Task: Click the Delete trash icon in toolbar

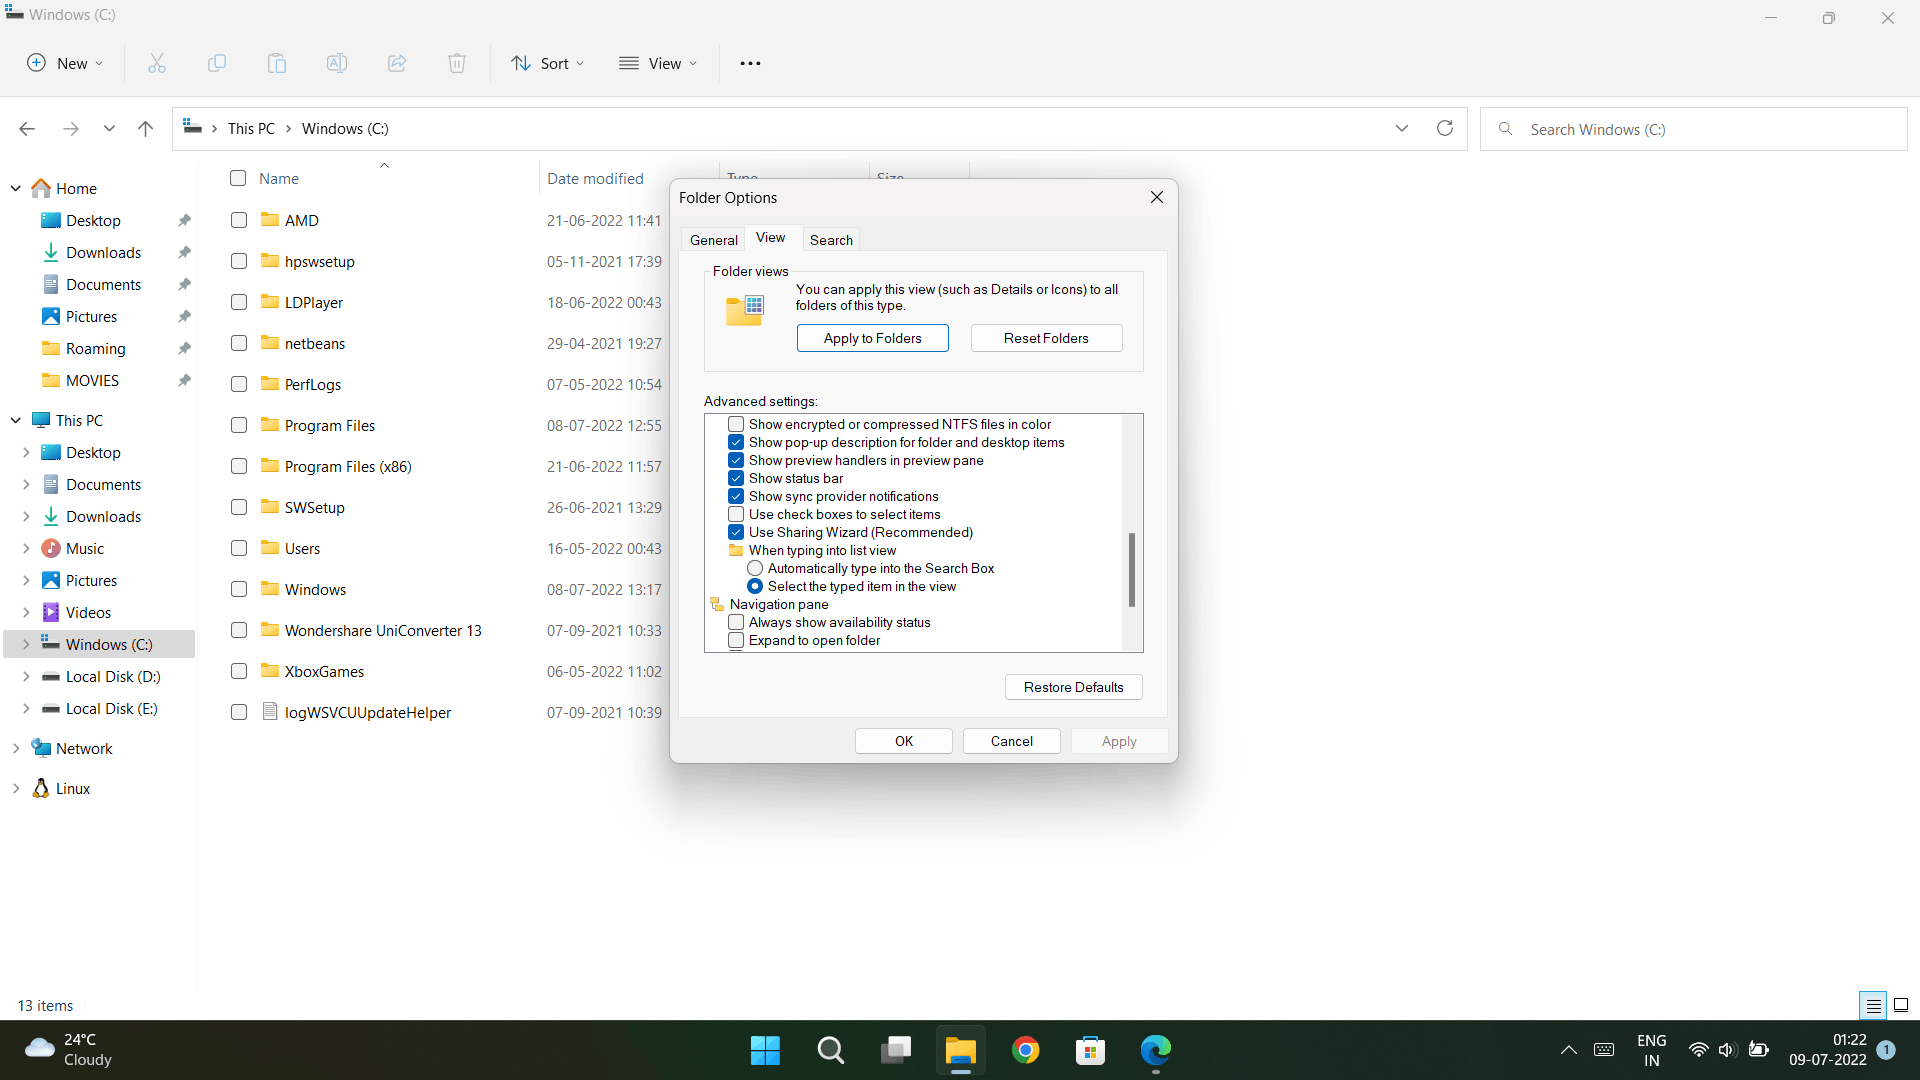Action: (x=457, y=63)
